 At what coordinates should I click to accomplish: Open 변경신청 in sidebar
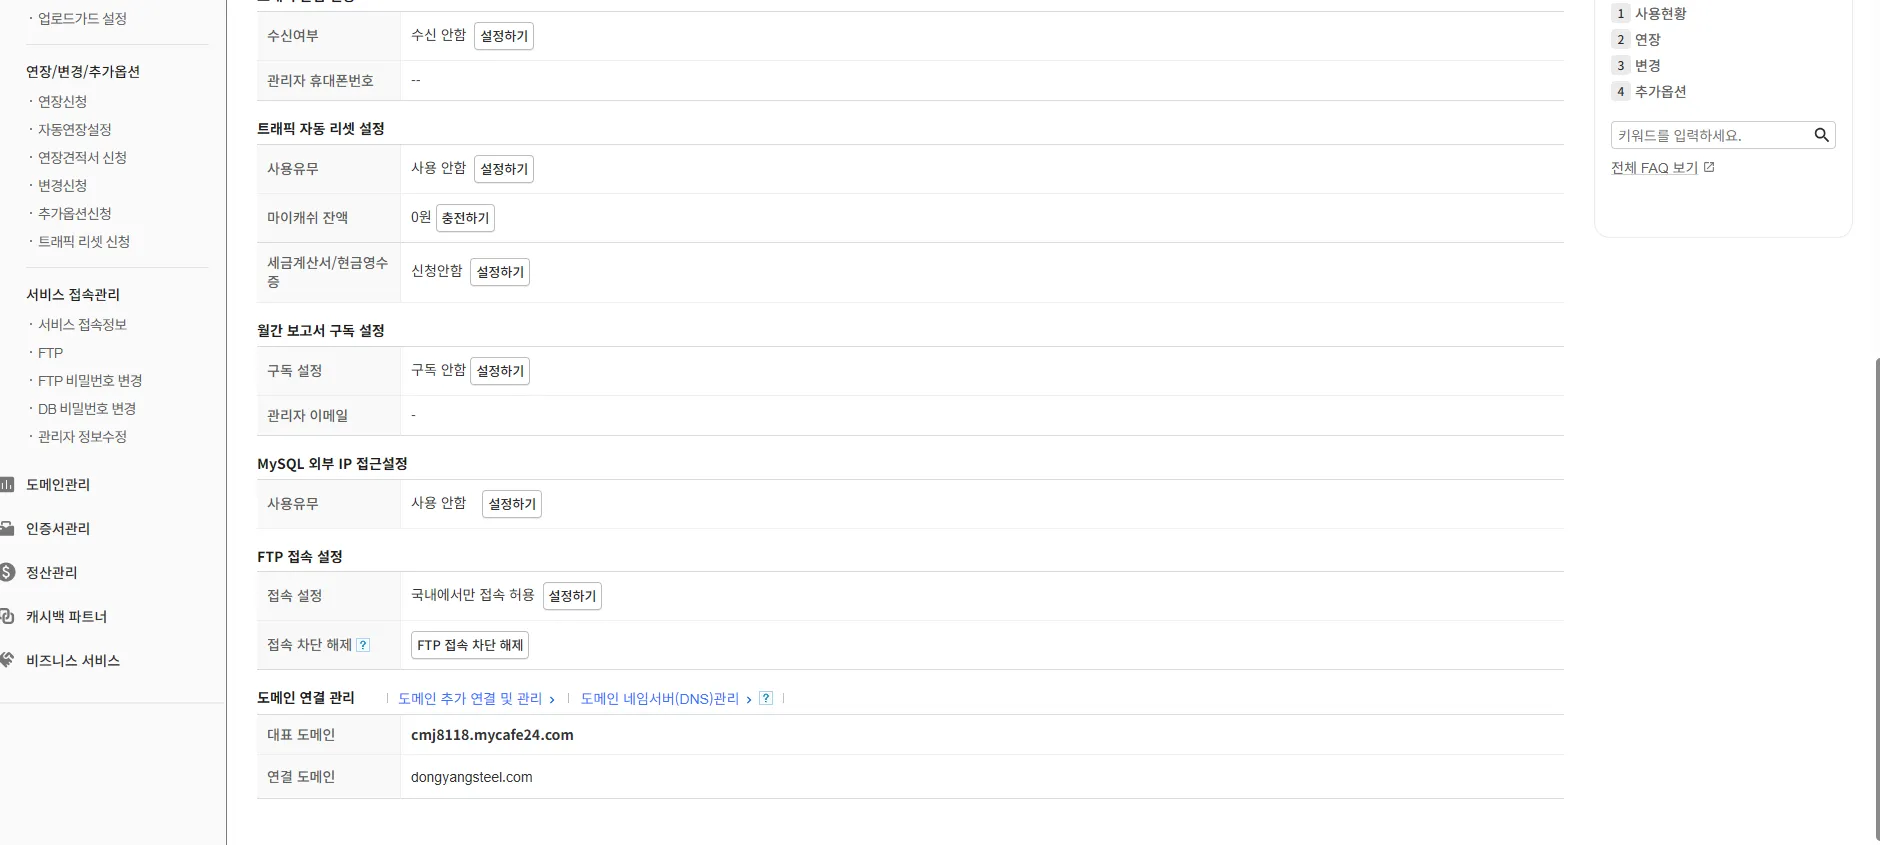62,185
